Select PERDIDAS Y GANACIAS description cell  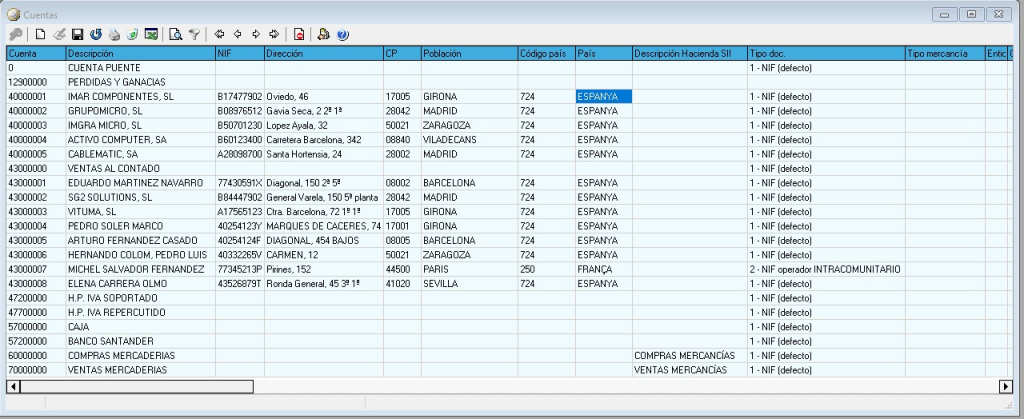click(140, 82)
